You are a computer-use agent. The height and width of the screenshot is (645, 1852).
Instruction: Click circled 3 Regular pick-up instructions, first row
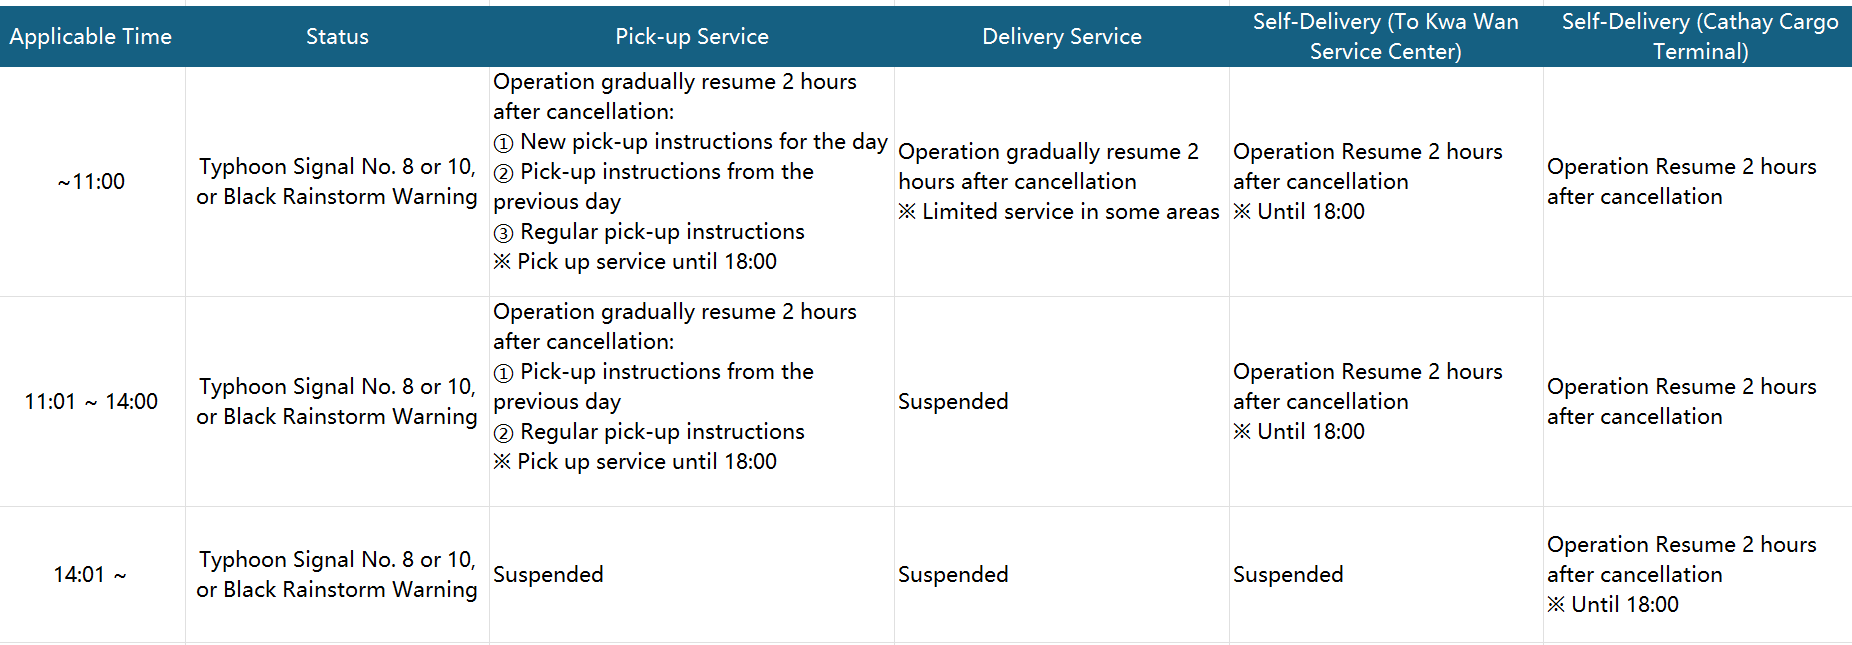pyautogui.click(x=649, y=232)
